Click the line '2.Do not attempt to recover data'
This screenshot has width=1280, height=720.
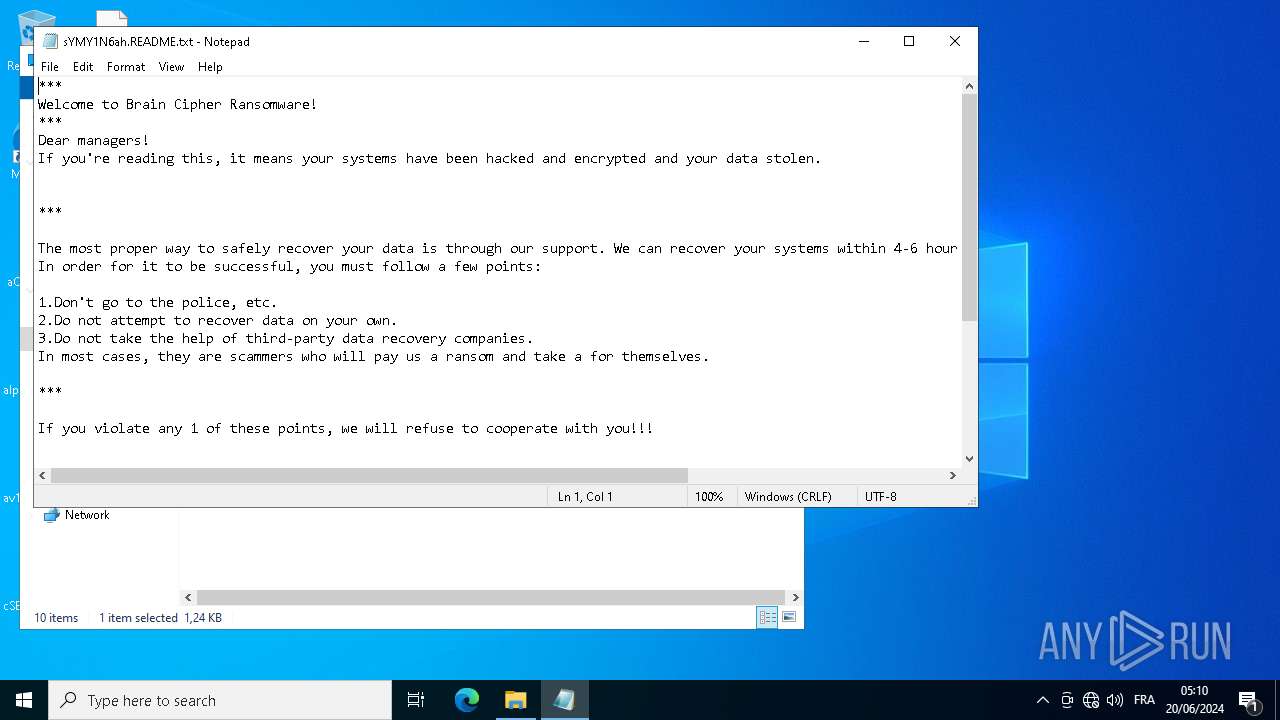point(218,320)
